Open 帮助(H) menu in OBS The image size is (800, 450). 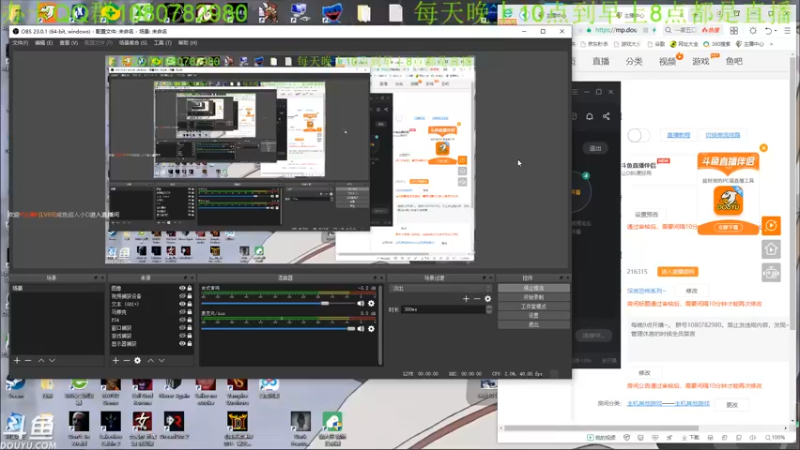188,43
